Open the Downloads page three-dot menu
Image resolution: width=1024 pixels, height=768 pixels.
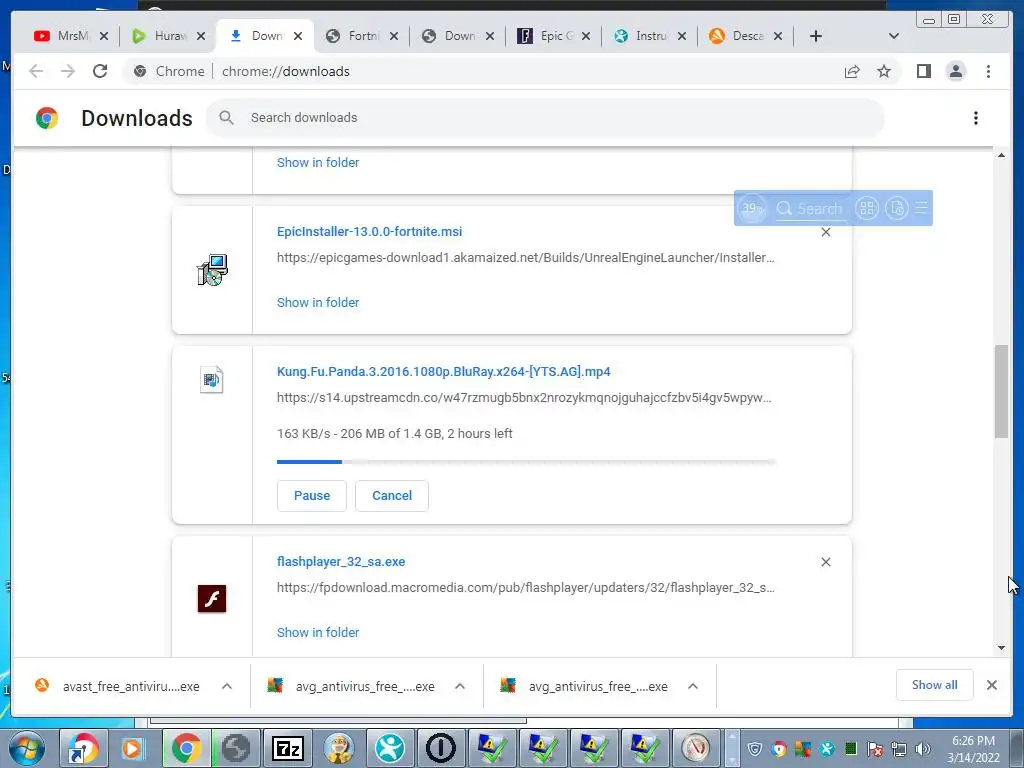(x=976, y=118)
